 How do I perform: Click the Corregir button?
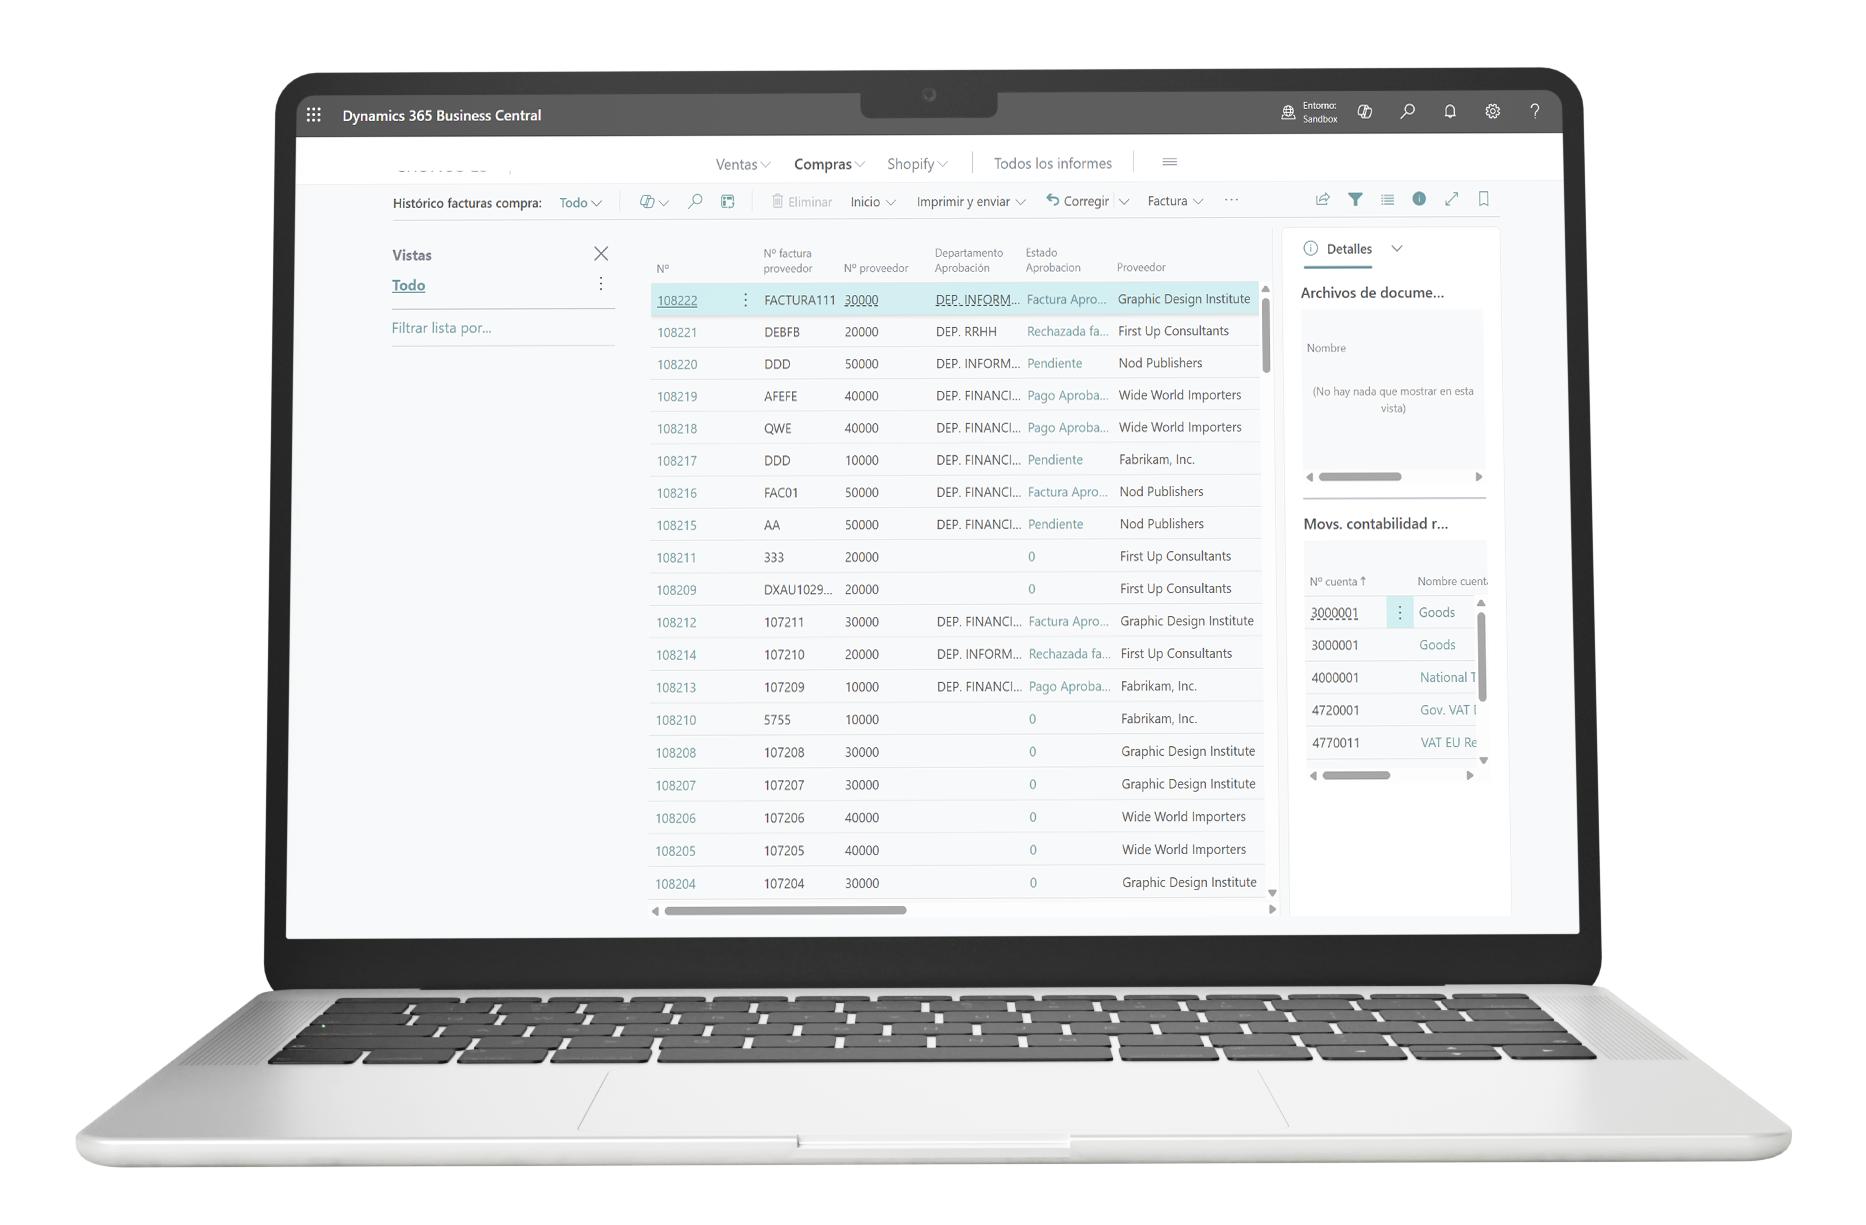(1077, 201)
